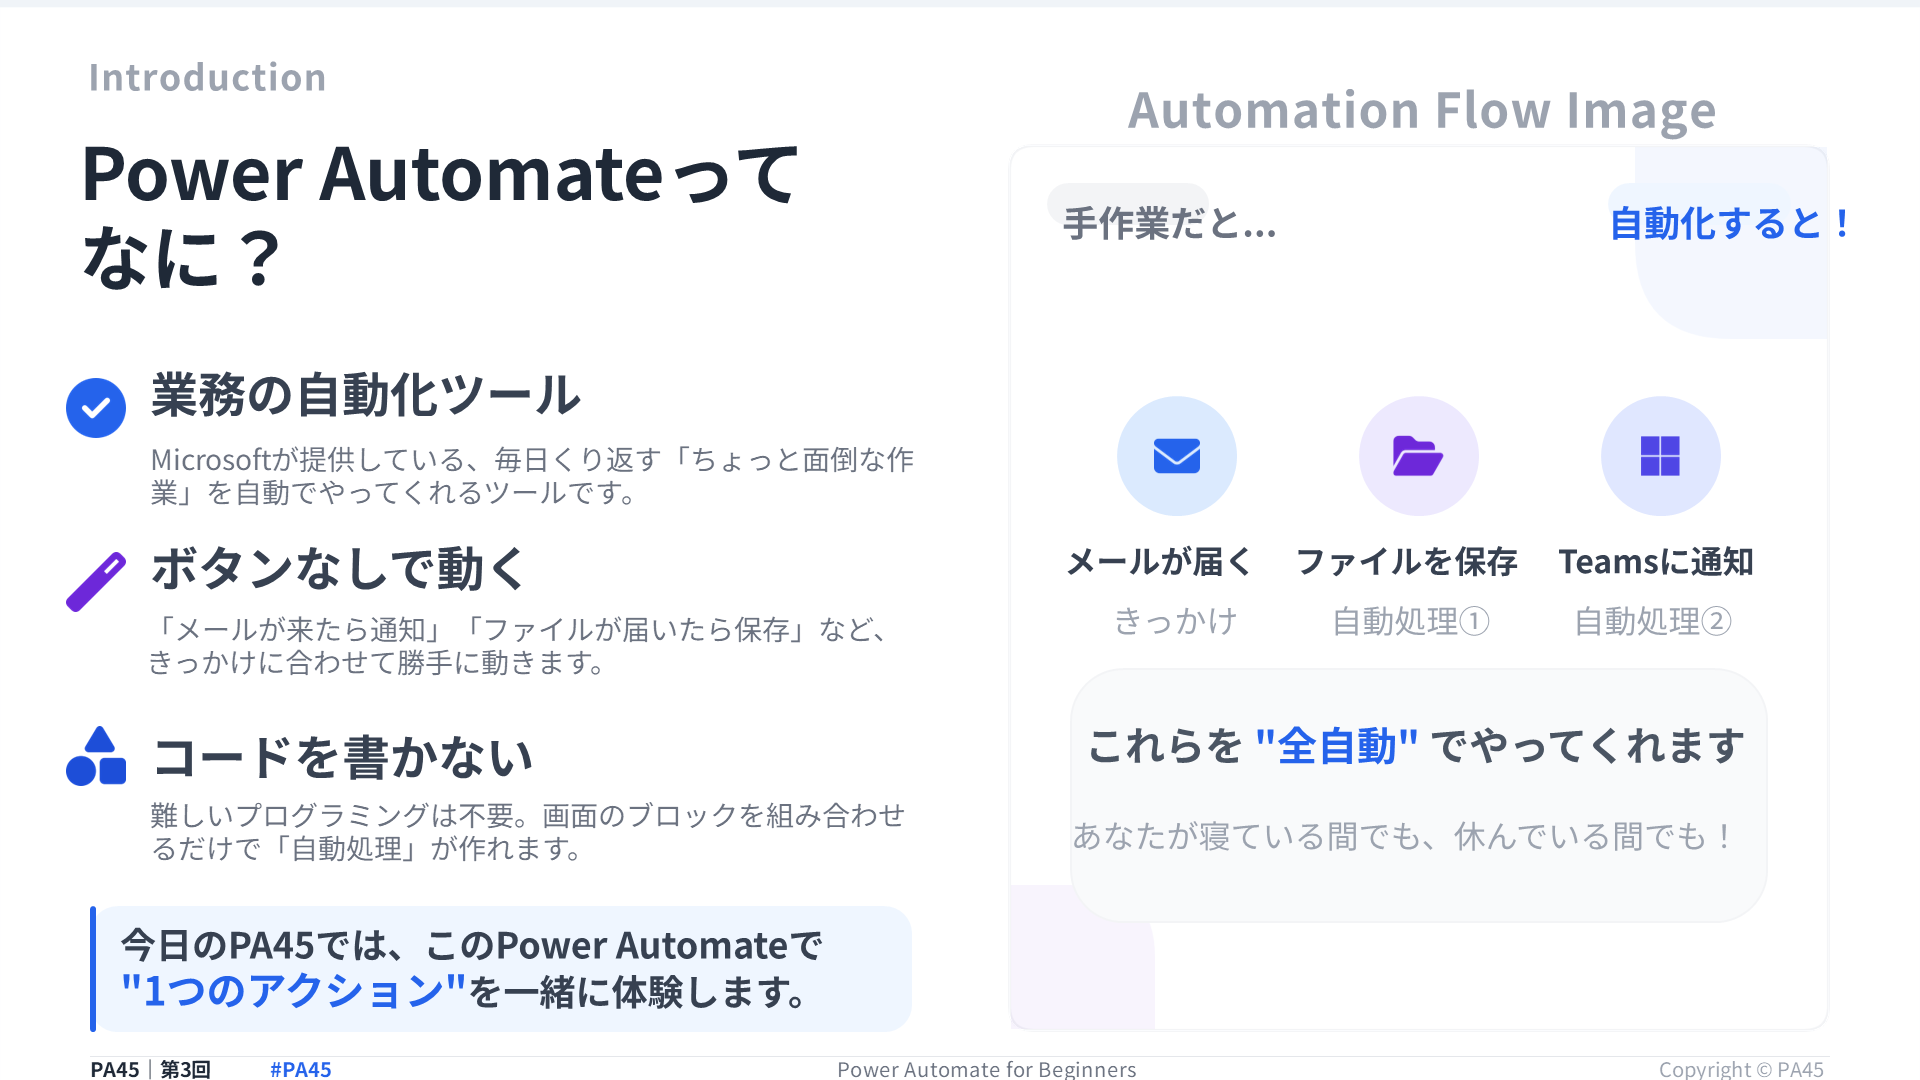
Task: Click the メールが届く label
Action: (1159, 562)
